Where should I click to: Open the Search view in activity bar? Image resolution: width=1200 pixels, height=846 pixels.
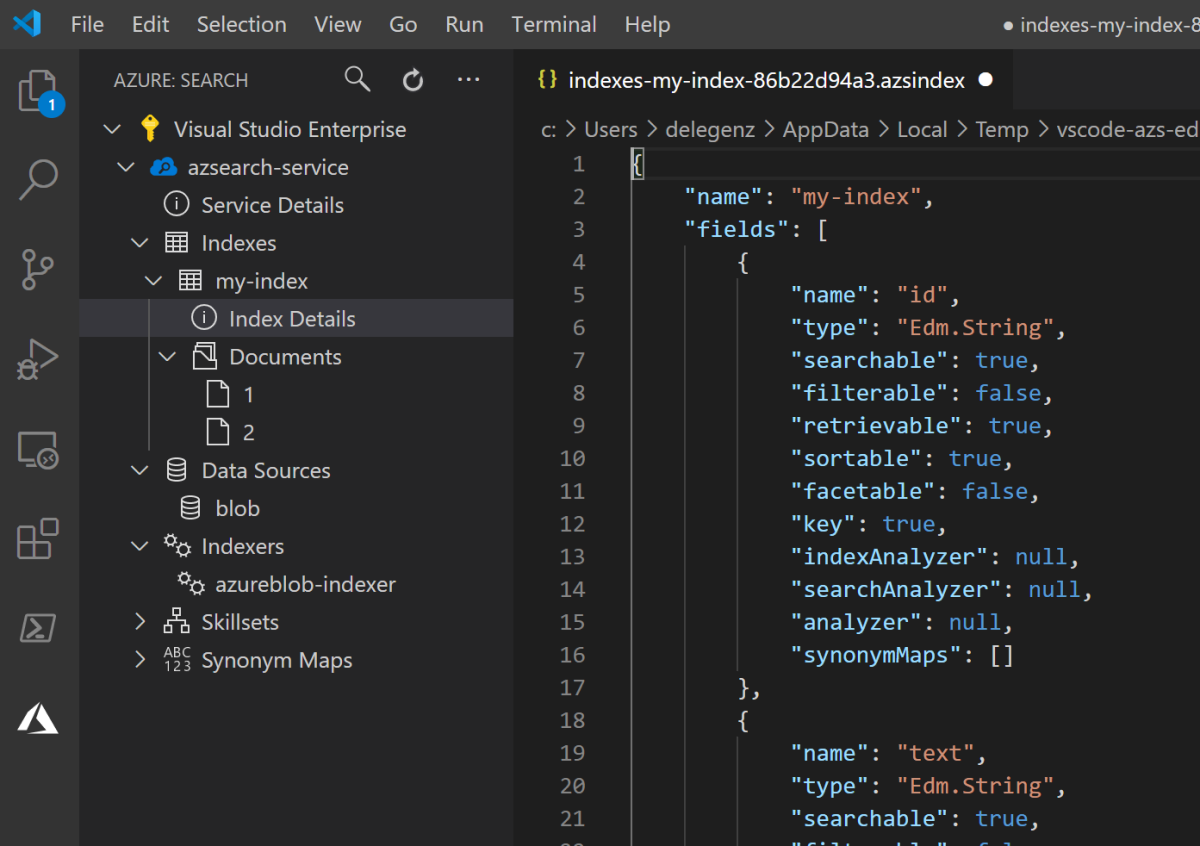pos(39,179)
